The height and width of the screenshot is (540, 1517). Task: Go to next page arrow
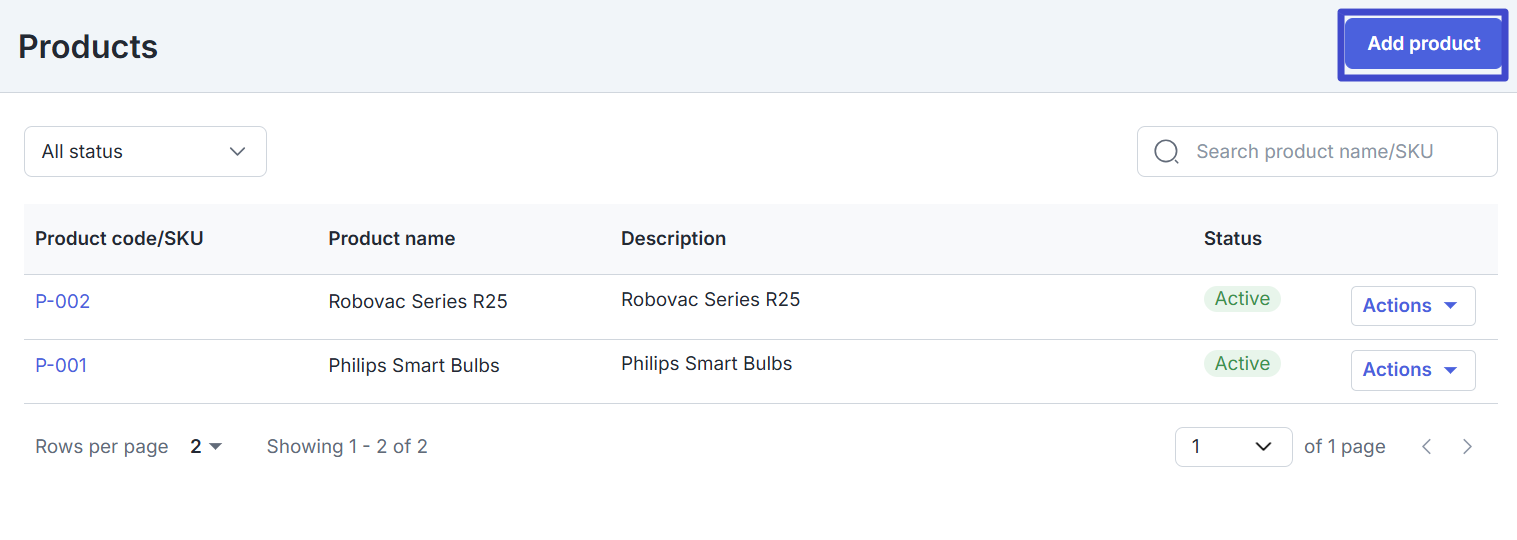pyautogui.click(x=1467, y=447)
